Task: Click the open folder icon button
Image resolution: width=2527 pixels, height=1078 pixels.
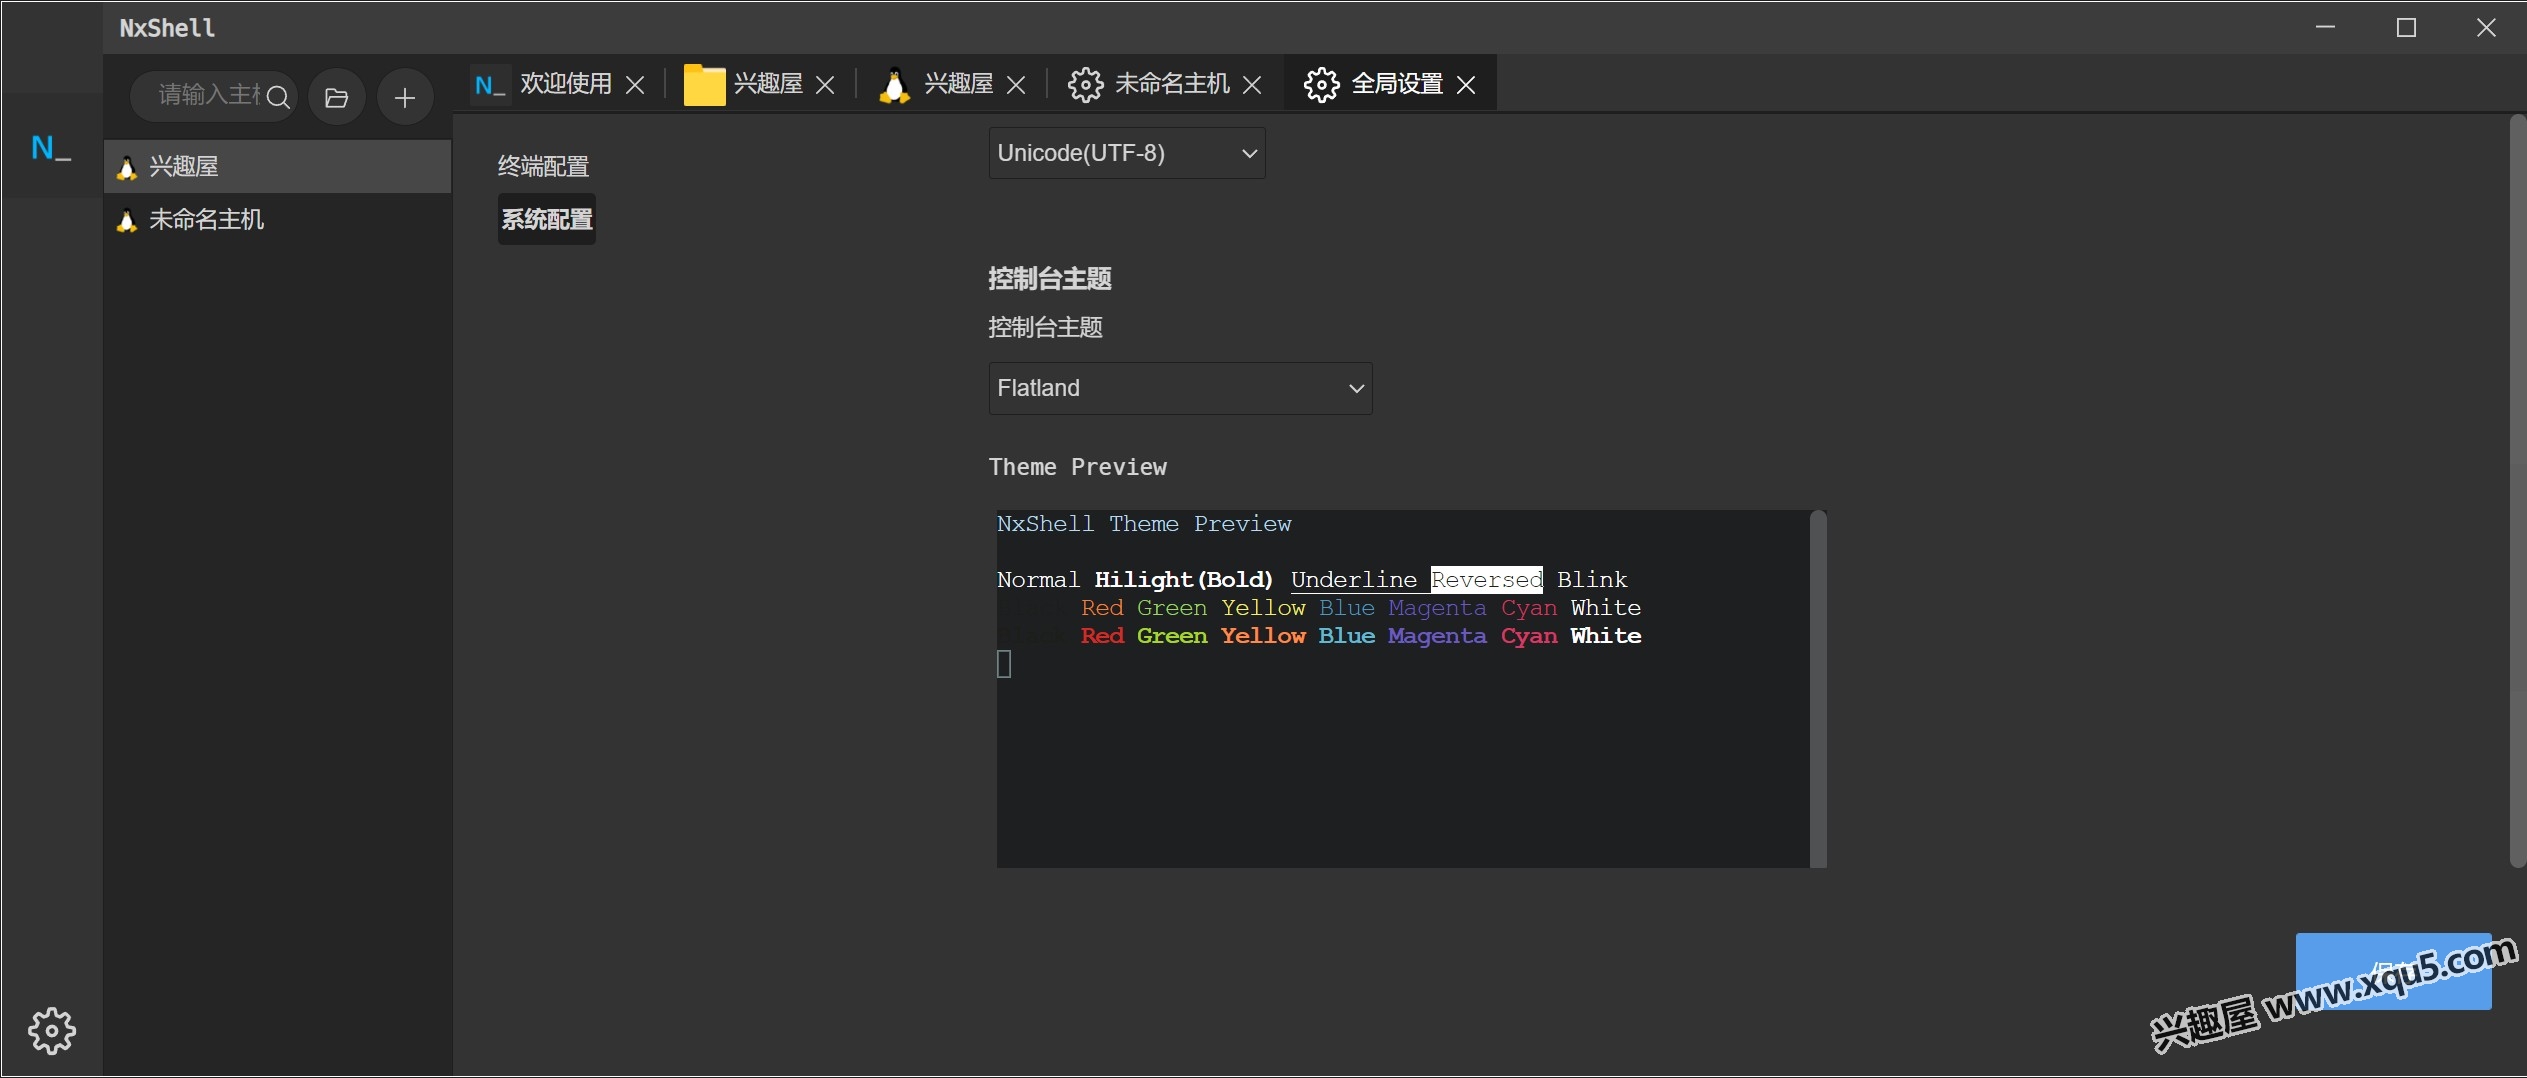Action: (336, 98)
